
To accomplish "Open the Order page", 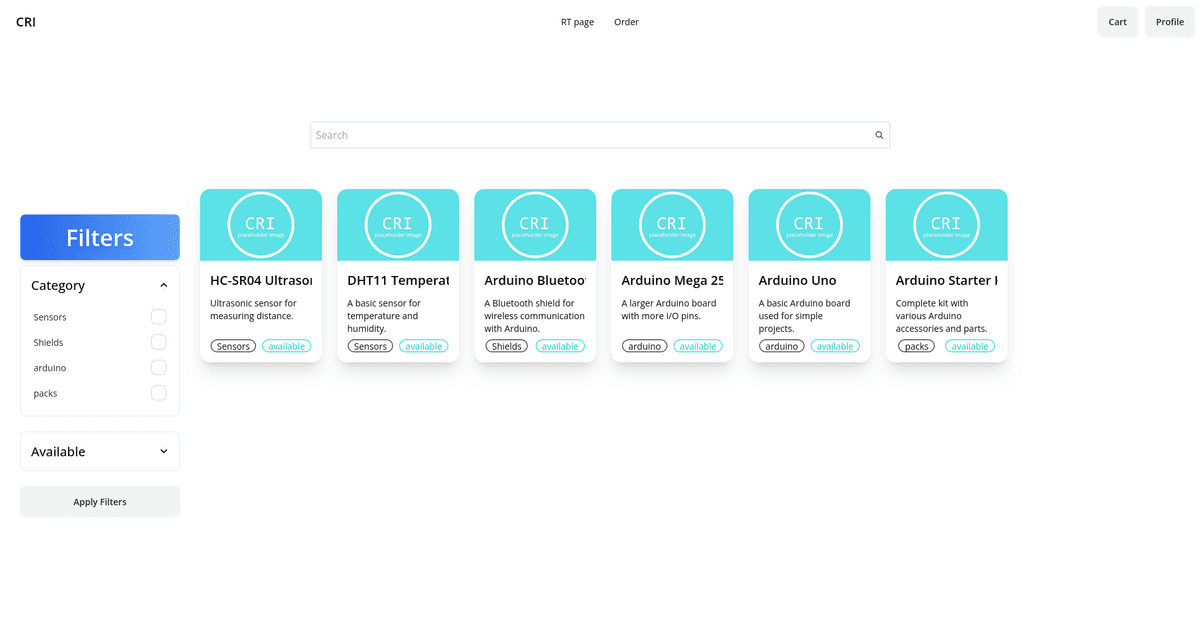I will [x=626, y=22].
